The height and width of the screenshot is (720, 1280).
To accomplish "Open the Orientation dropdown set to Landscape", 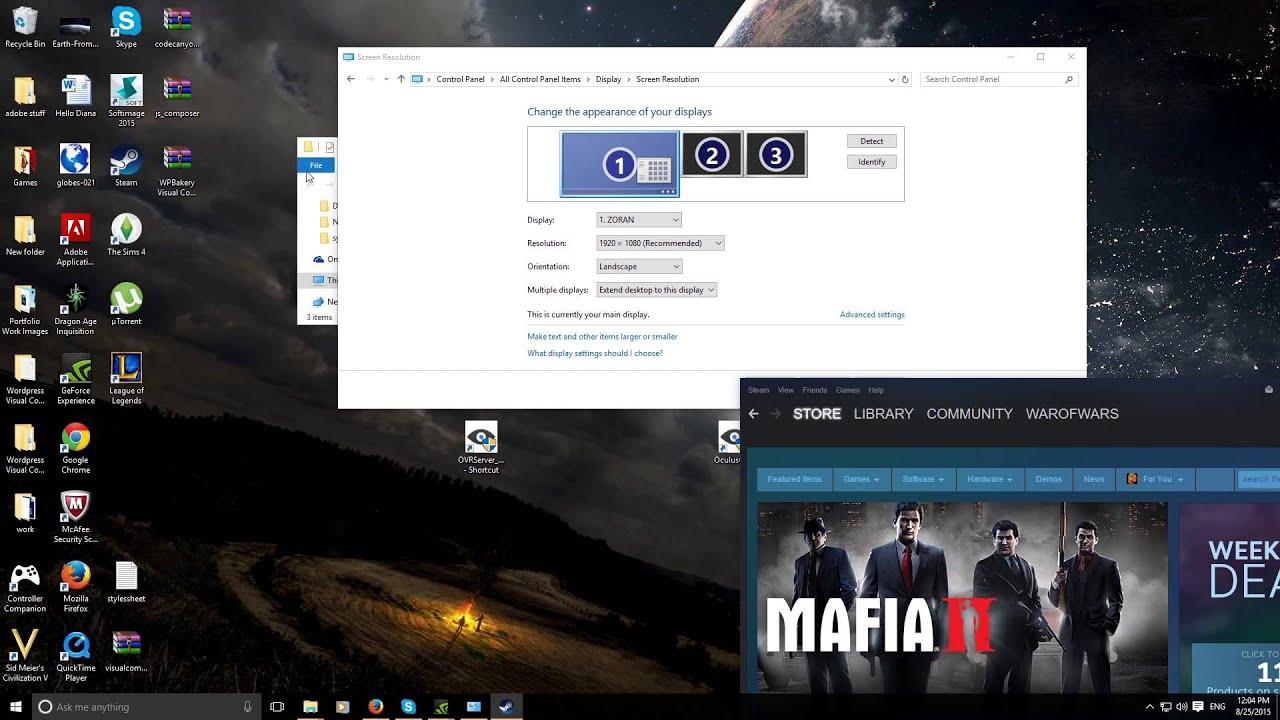I will [x=639, y=266].
